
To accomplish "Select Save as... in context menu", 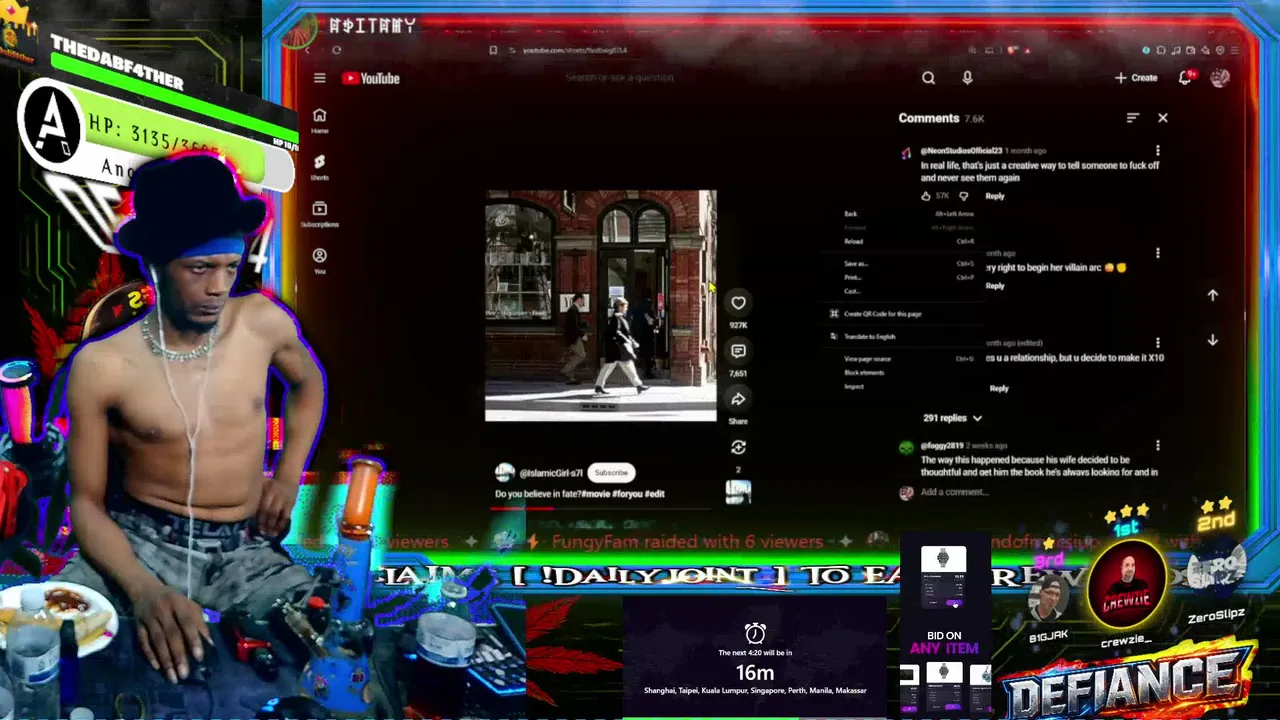I will pyautogui.click(x=908, y=264).
